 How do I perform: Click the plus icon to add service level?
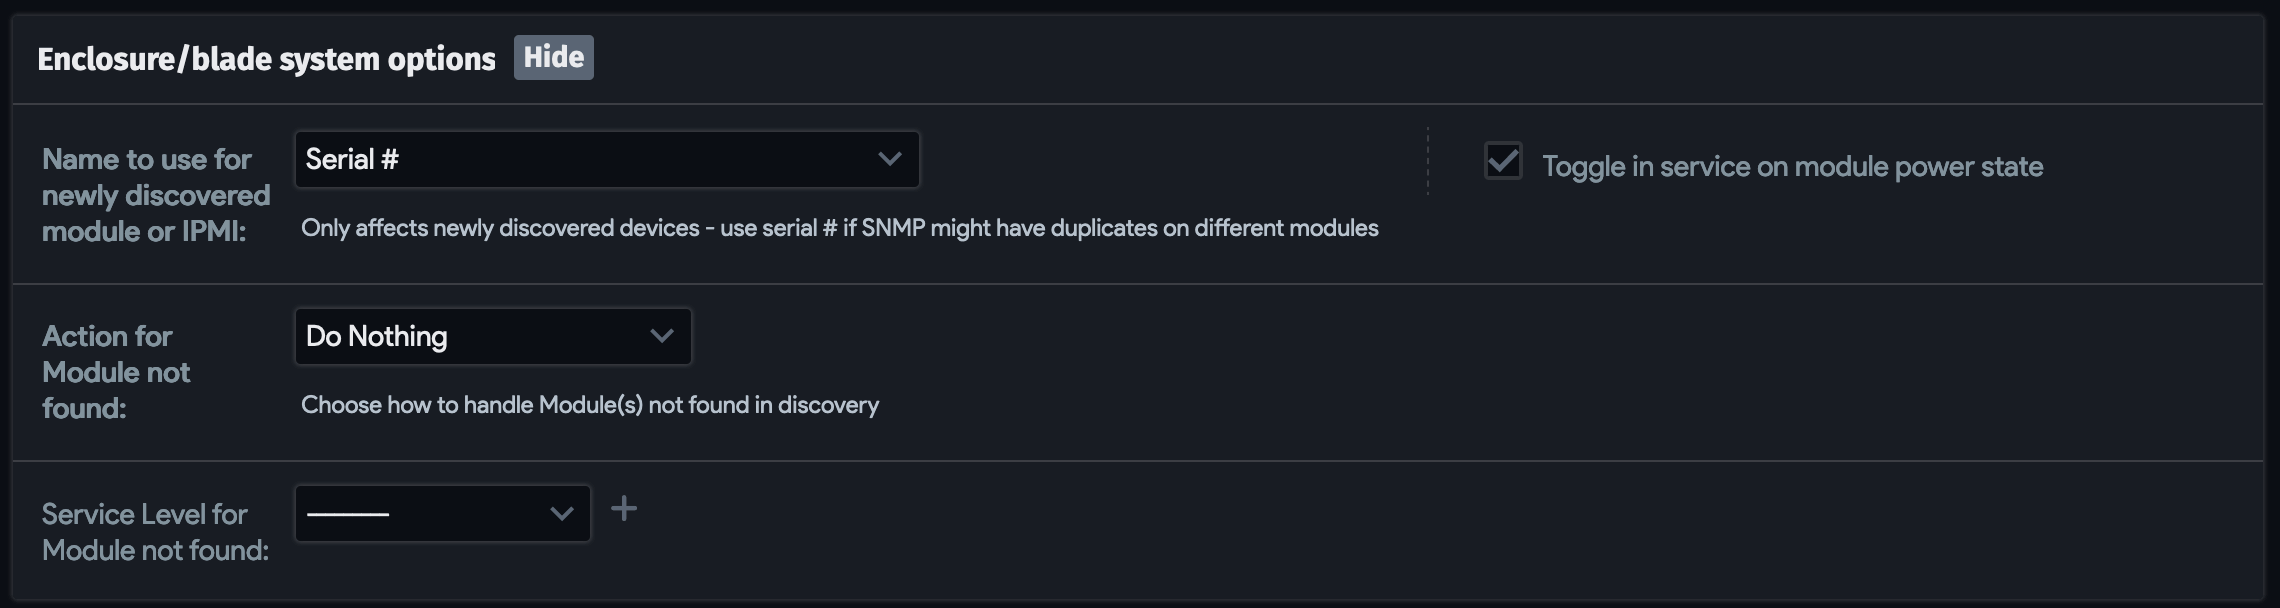click(624, 509)
